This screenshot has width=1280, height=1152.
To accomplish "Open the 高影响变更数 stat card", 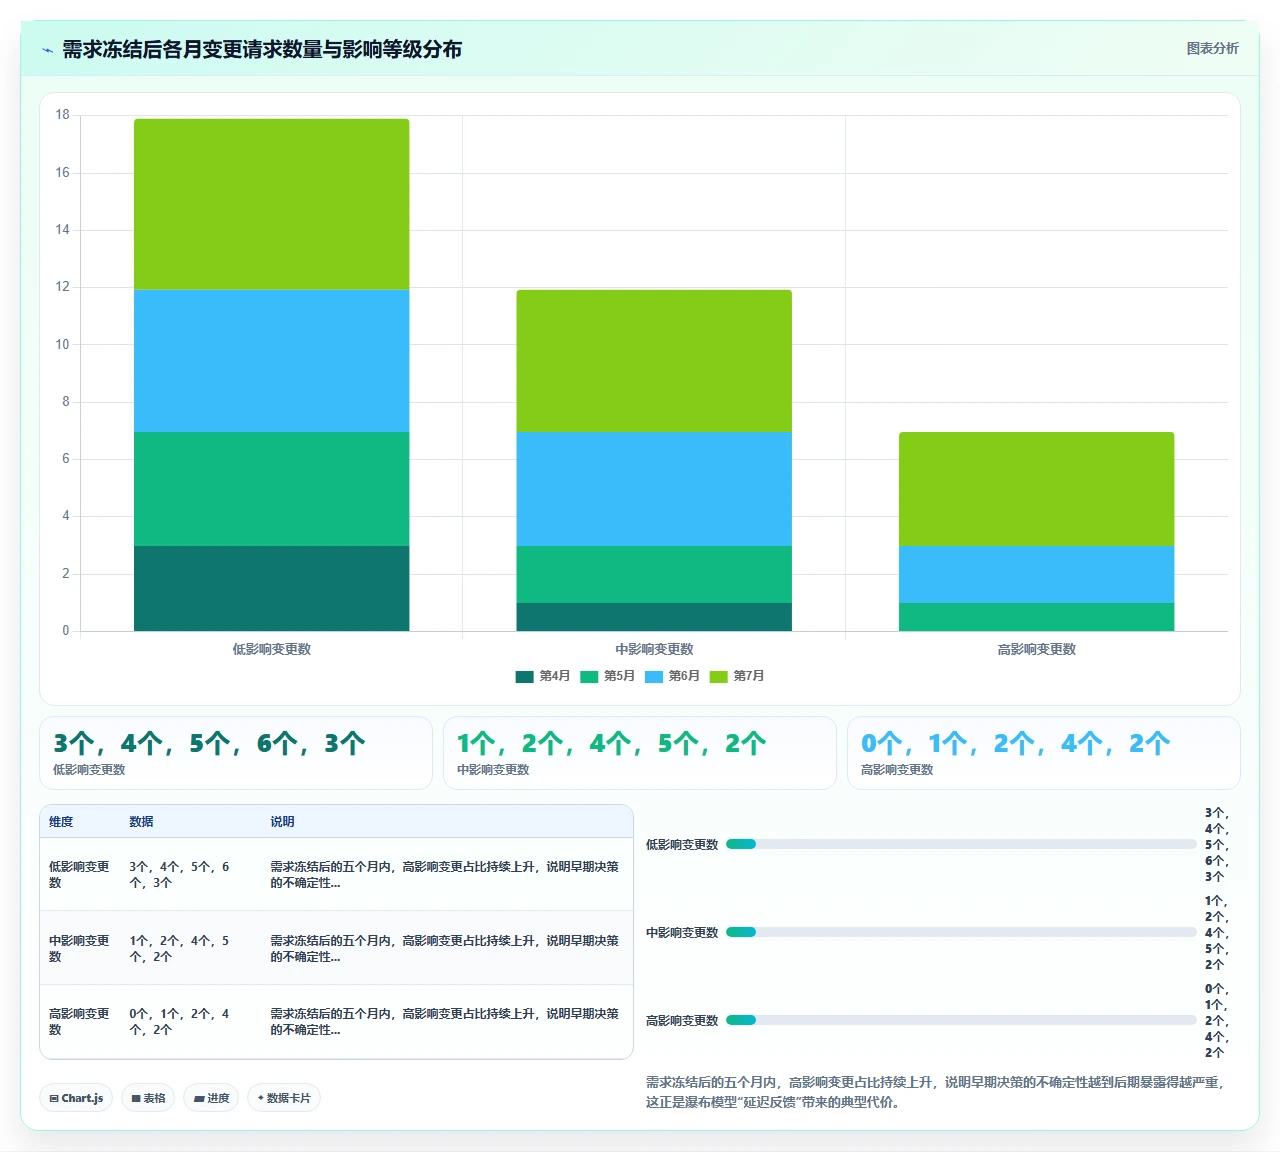I will [x=1043, y=753].
